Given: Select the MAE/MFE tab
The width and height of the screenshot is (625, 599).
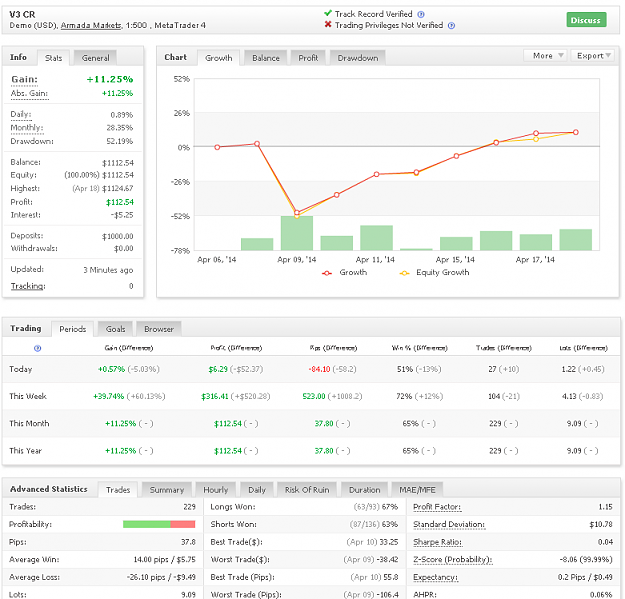Looking at the screenshot, I should point(417,490).
